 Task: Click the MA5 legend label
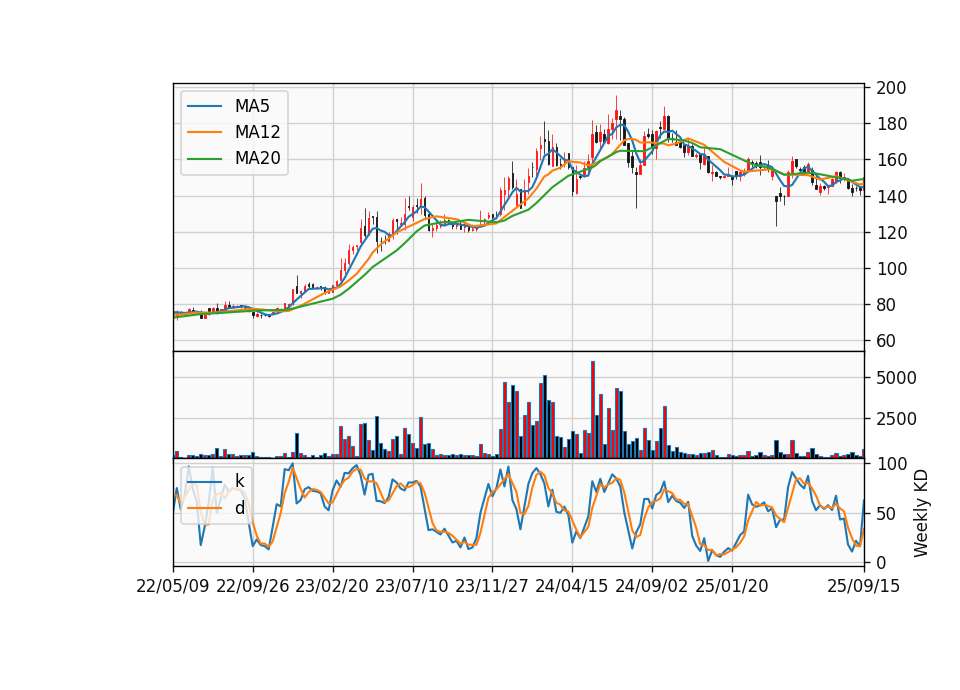tap(252, 106)
